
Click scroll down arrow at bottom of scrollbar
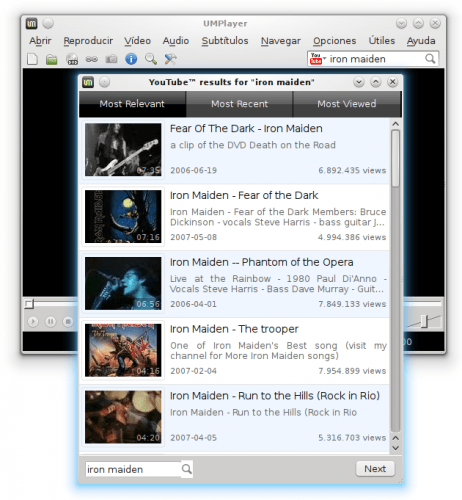click(395, 448)
